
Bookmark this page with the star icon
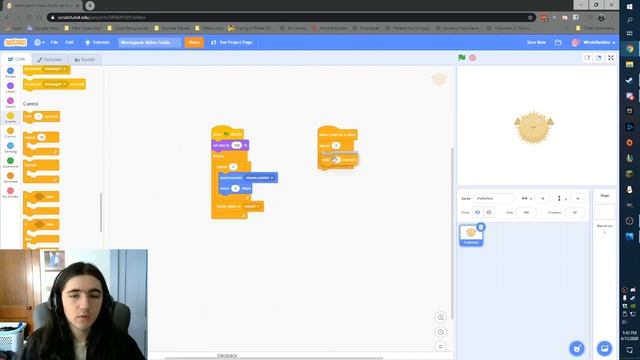(530, 18)
